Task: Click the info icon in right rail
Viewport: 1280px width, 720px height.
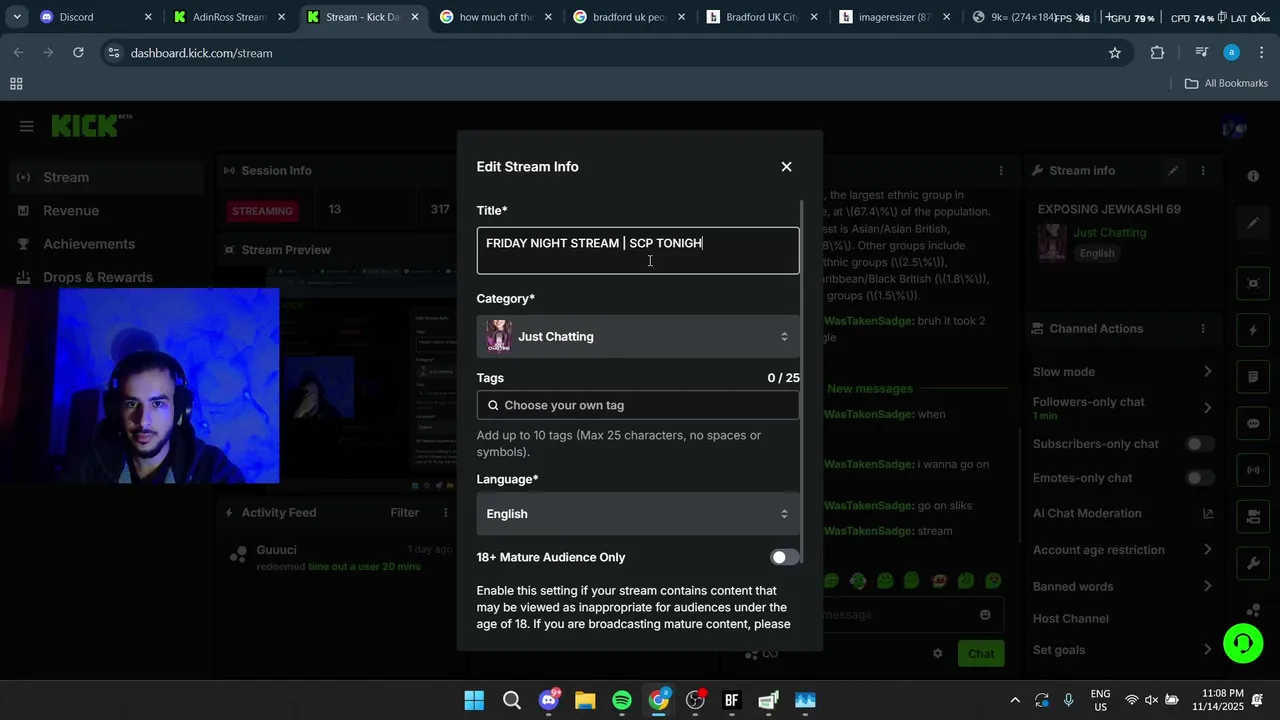Action: 1253,176
